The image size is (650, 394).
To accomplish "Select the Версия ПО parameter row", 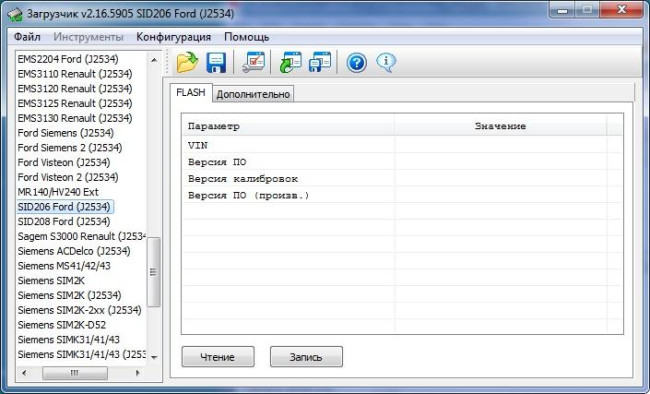I will click(x=402, y=162).
